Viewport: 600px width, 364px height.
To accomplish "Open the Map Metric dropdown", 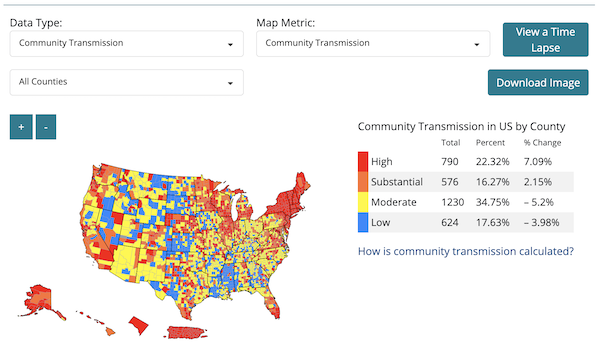I will tap(373, 44).
